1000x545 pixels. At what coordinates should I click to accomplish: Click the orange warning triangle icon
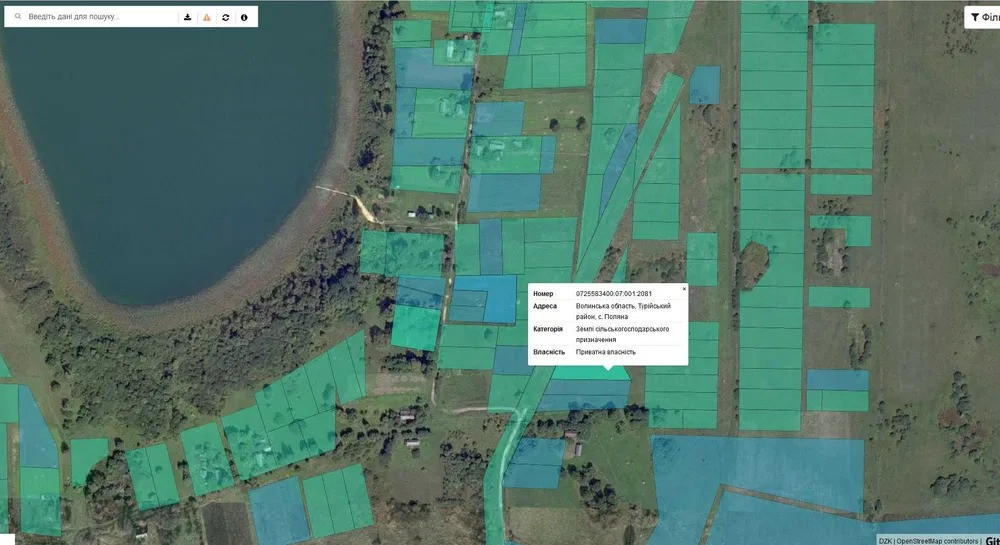tap(207, 17)
